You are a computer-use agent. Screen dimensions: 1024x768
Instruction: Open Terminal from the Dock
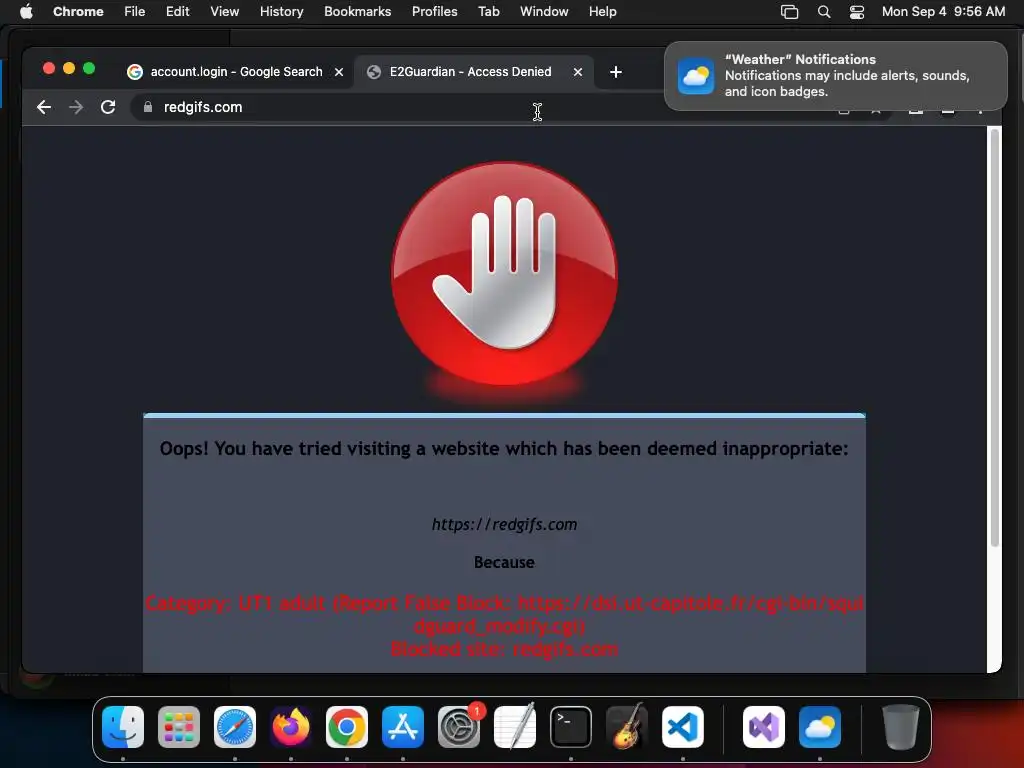(x=571, y=727)
